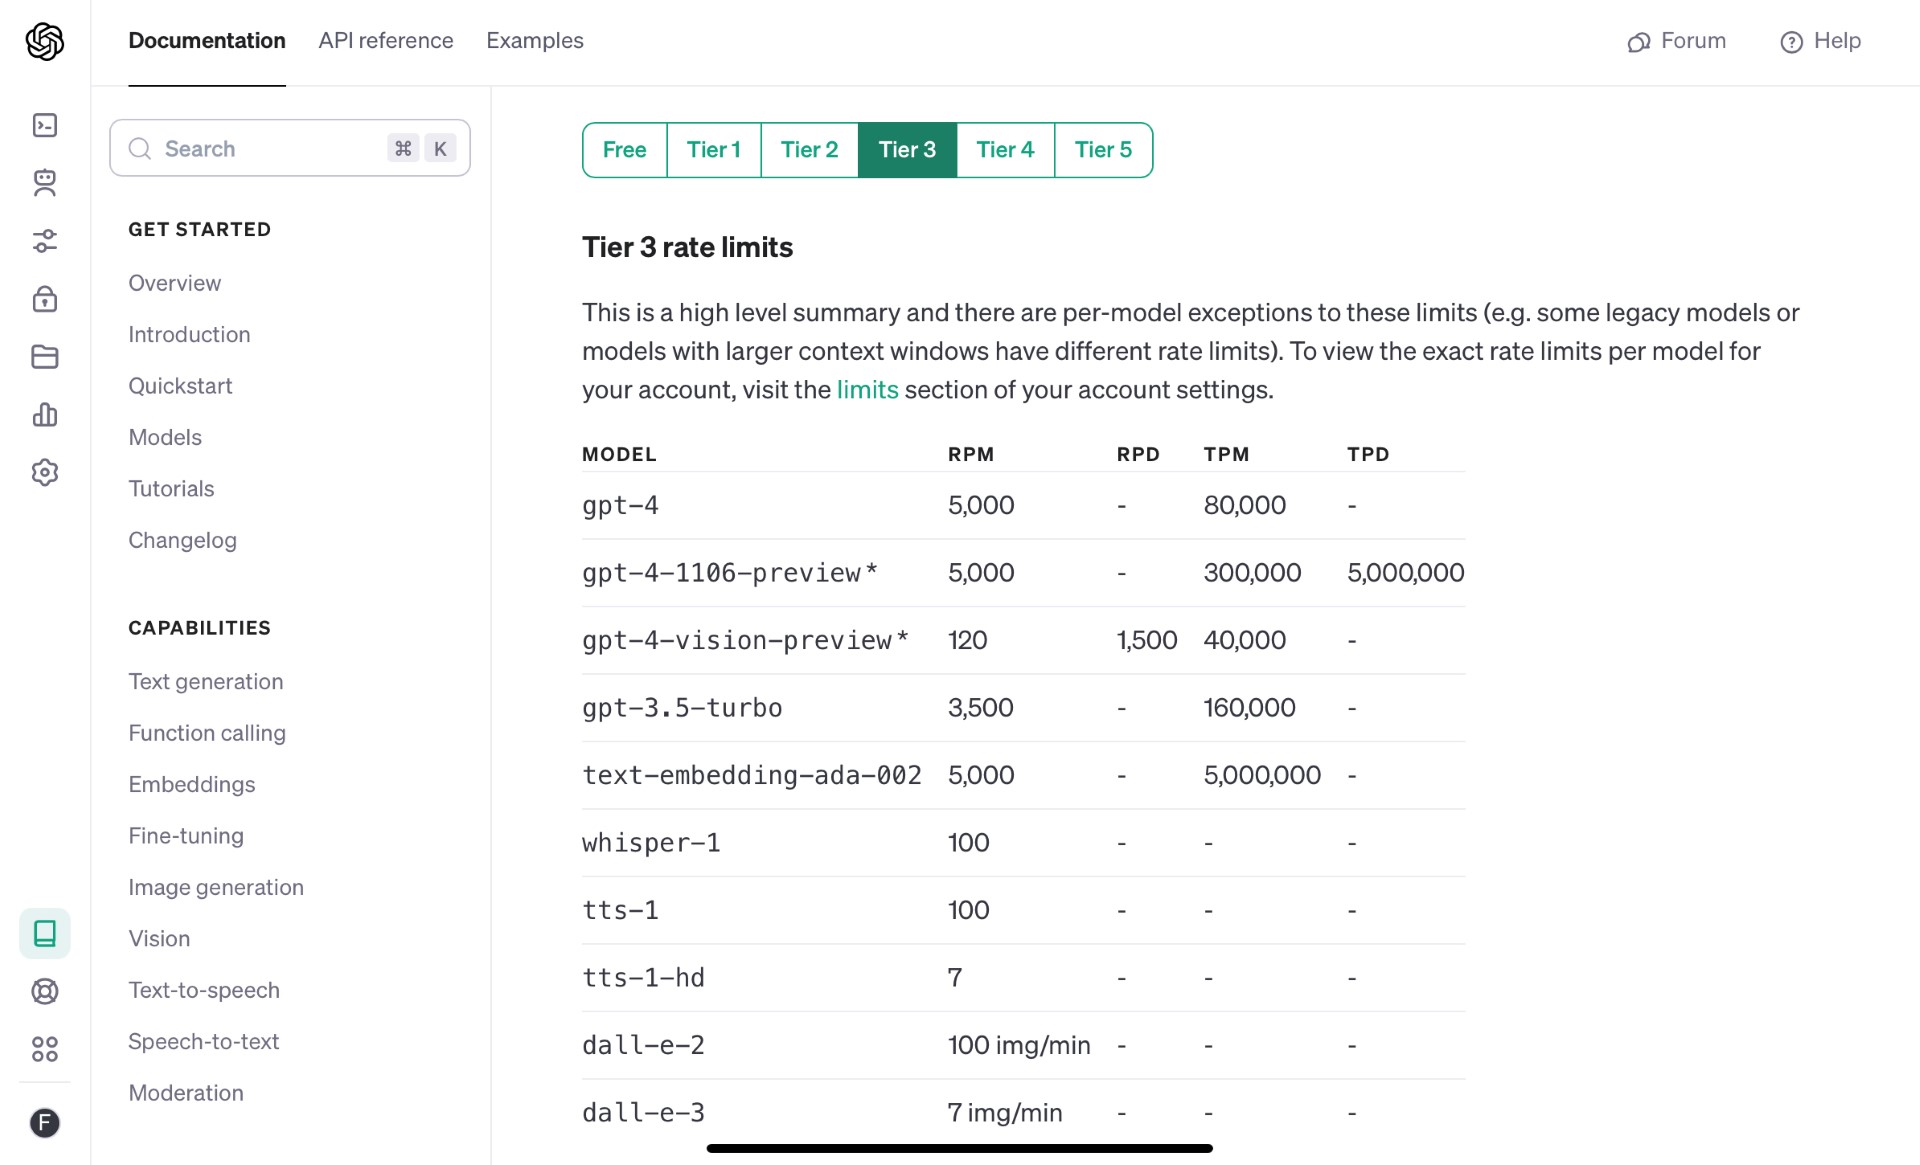Select the Tier 2 tab
This screenshot has width=1920, height=1165.
[x=810, y=150]
